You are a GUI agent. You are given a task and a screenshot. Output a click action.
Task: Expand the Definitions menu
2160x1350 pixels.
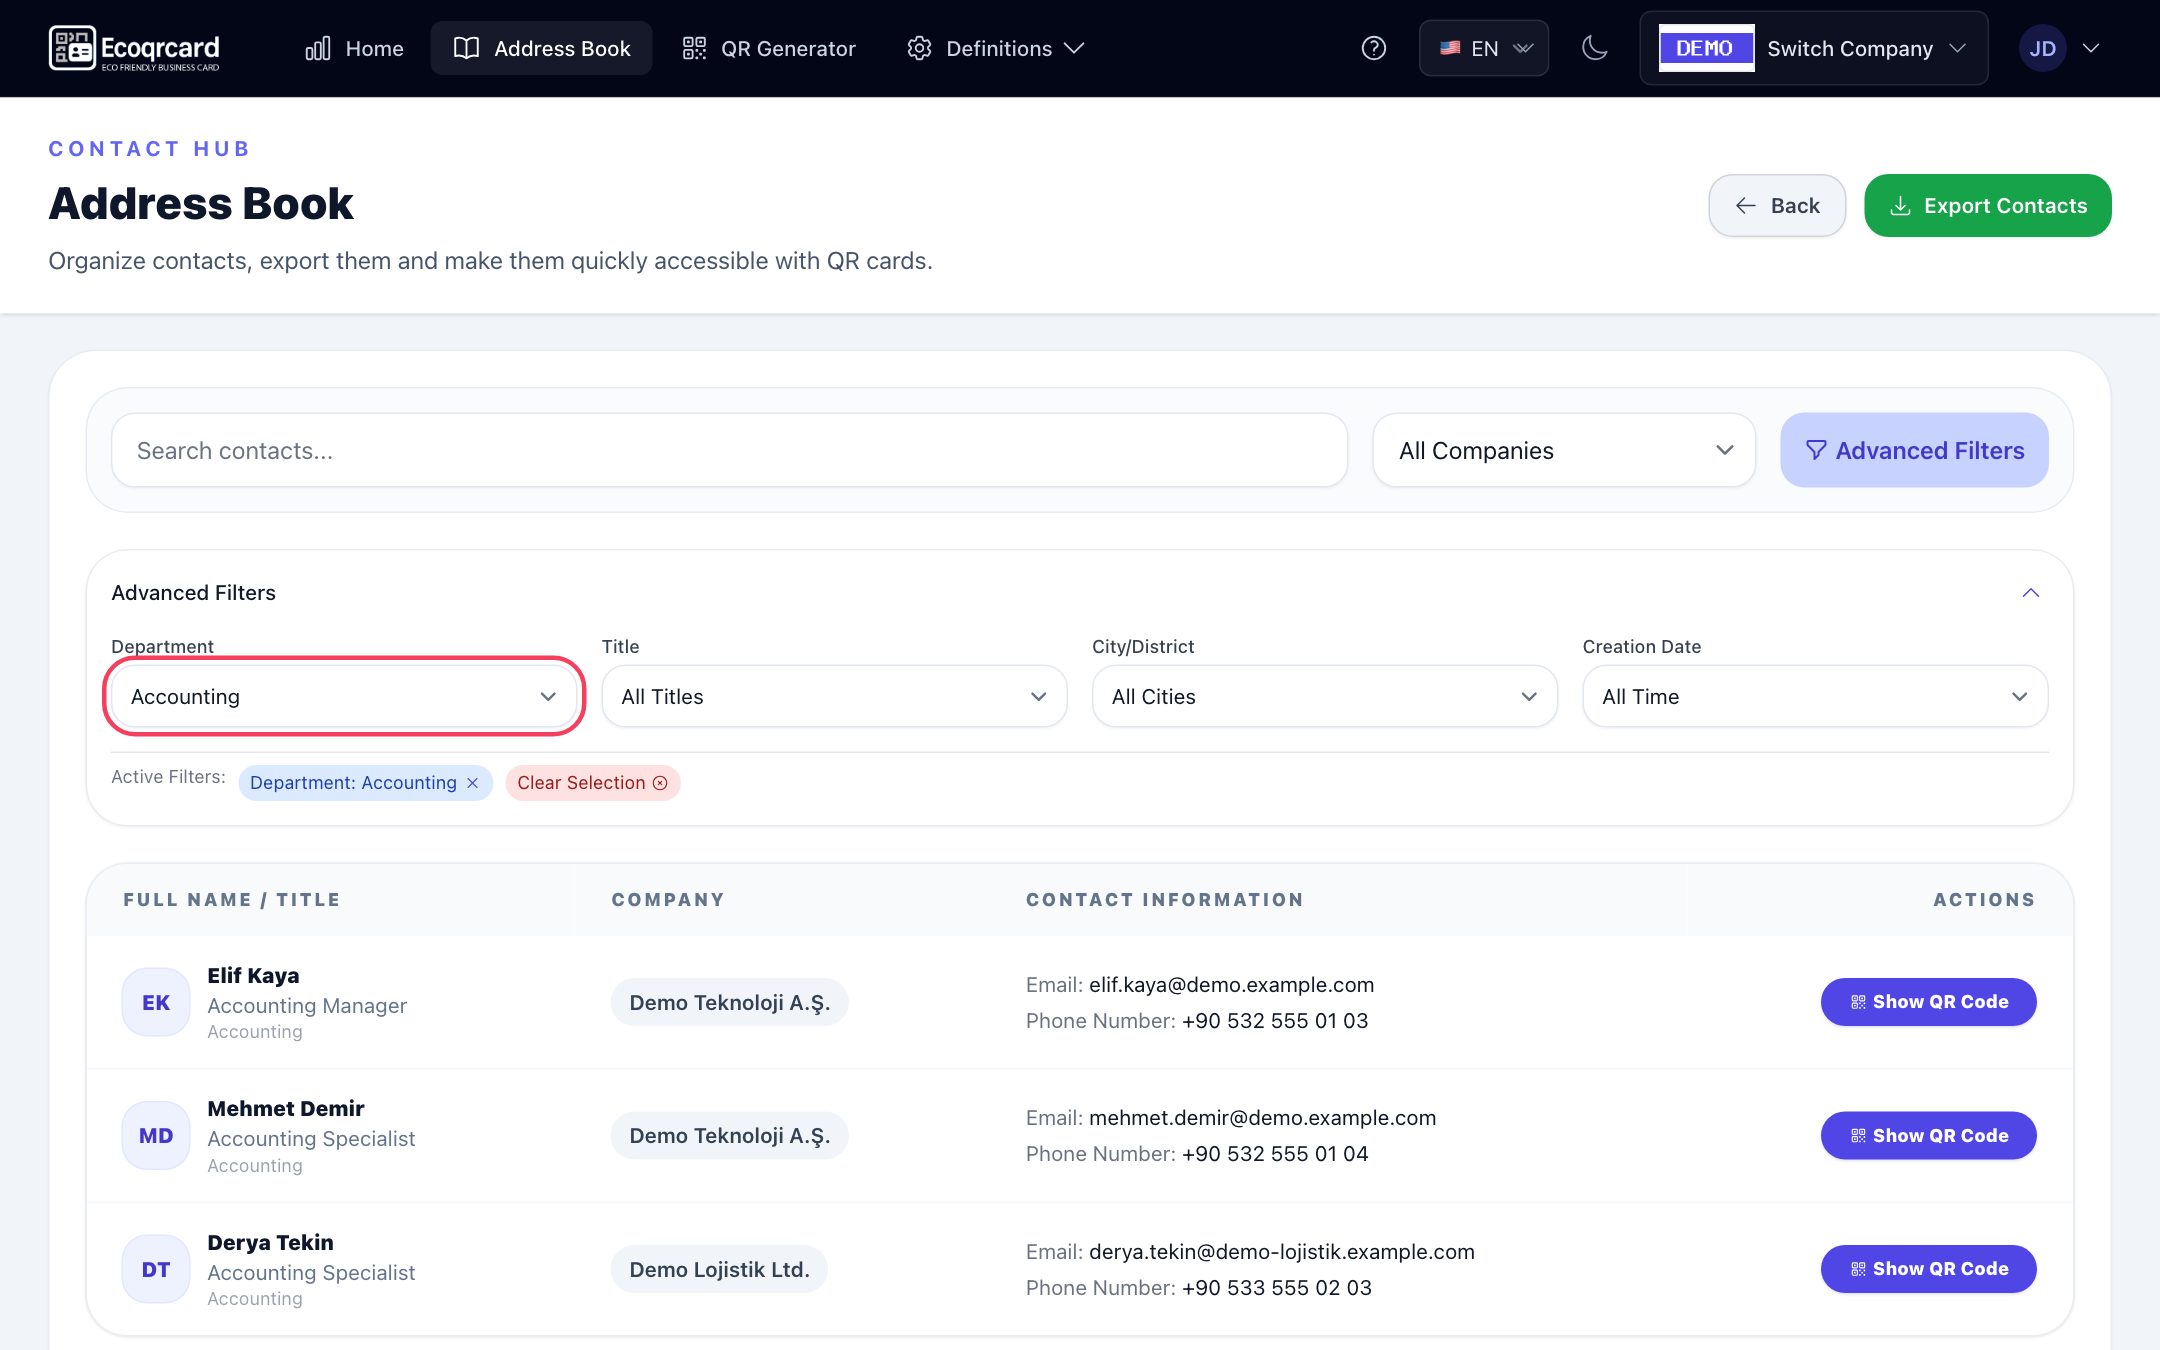tap(995, 48)
